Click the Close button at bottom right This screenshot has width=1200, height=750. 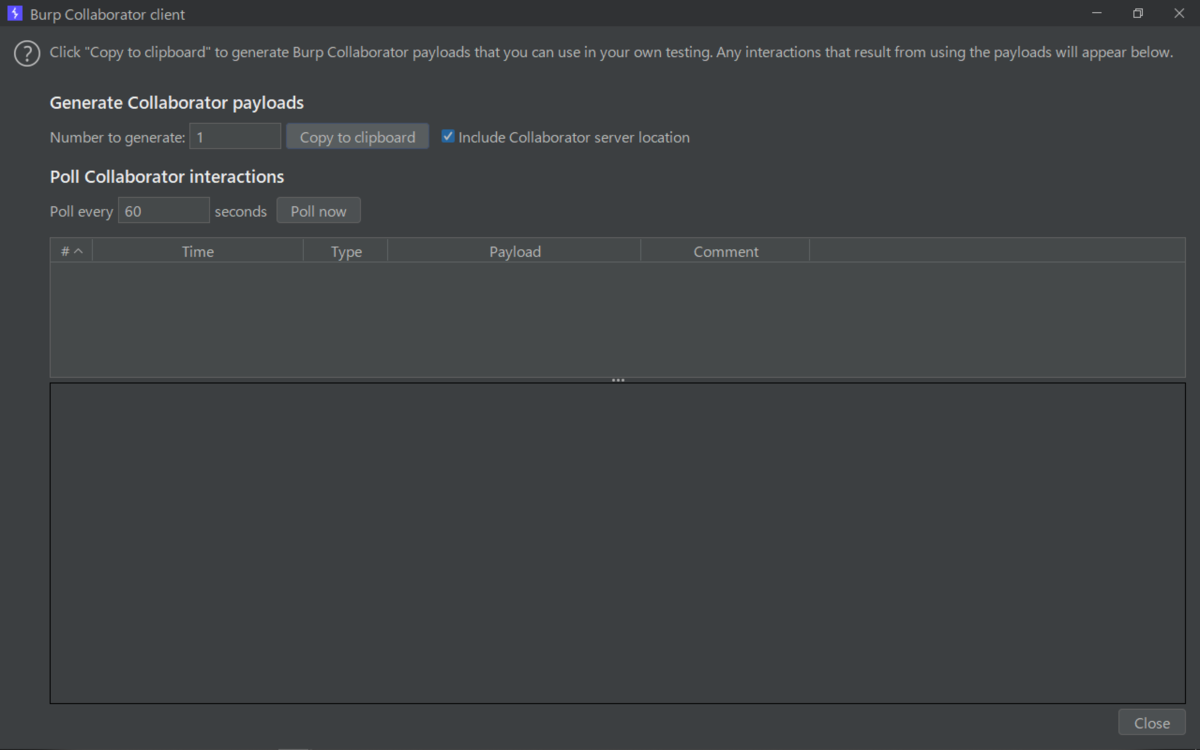pos(1152,723)
